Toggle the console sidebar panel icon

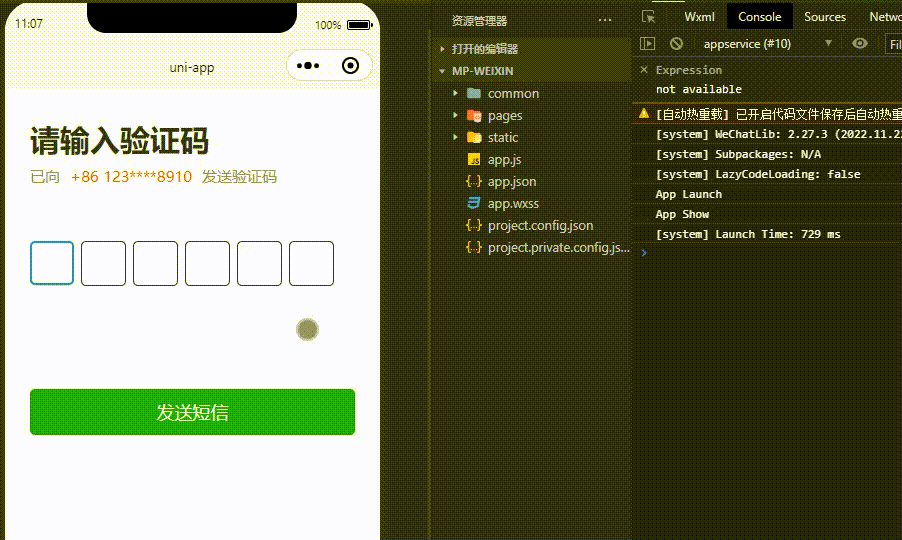648,44
